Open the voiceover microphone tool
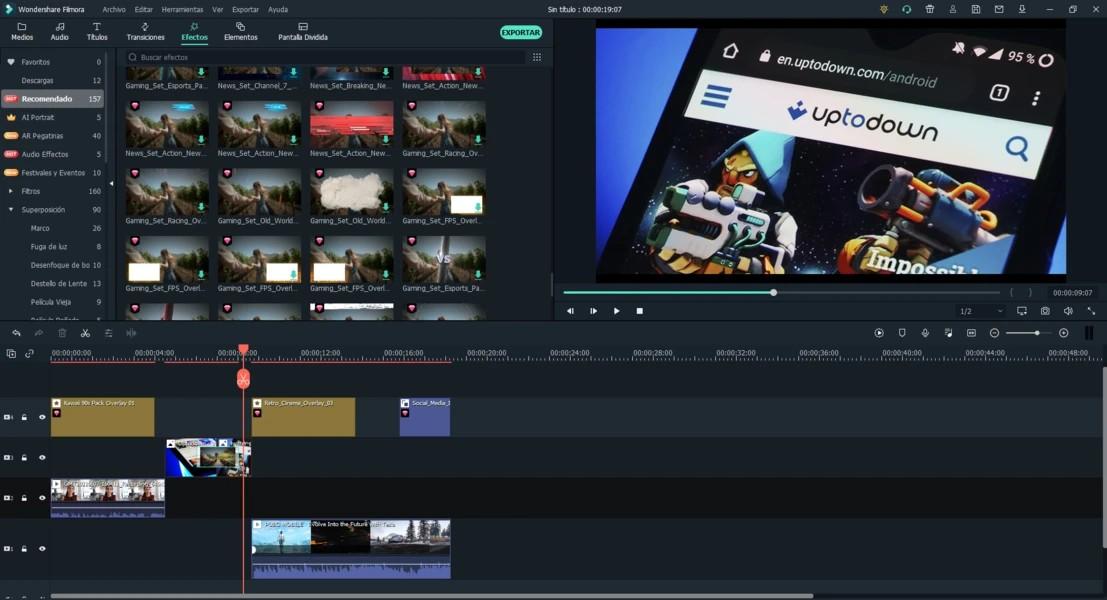Screen dimensions: 1107x600 [x=925, y=333]
